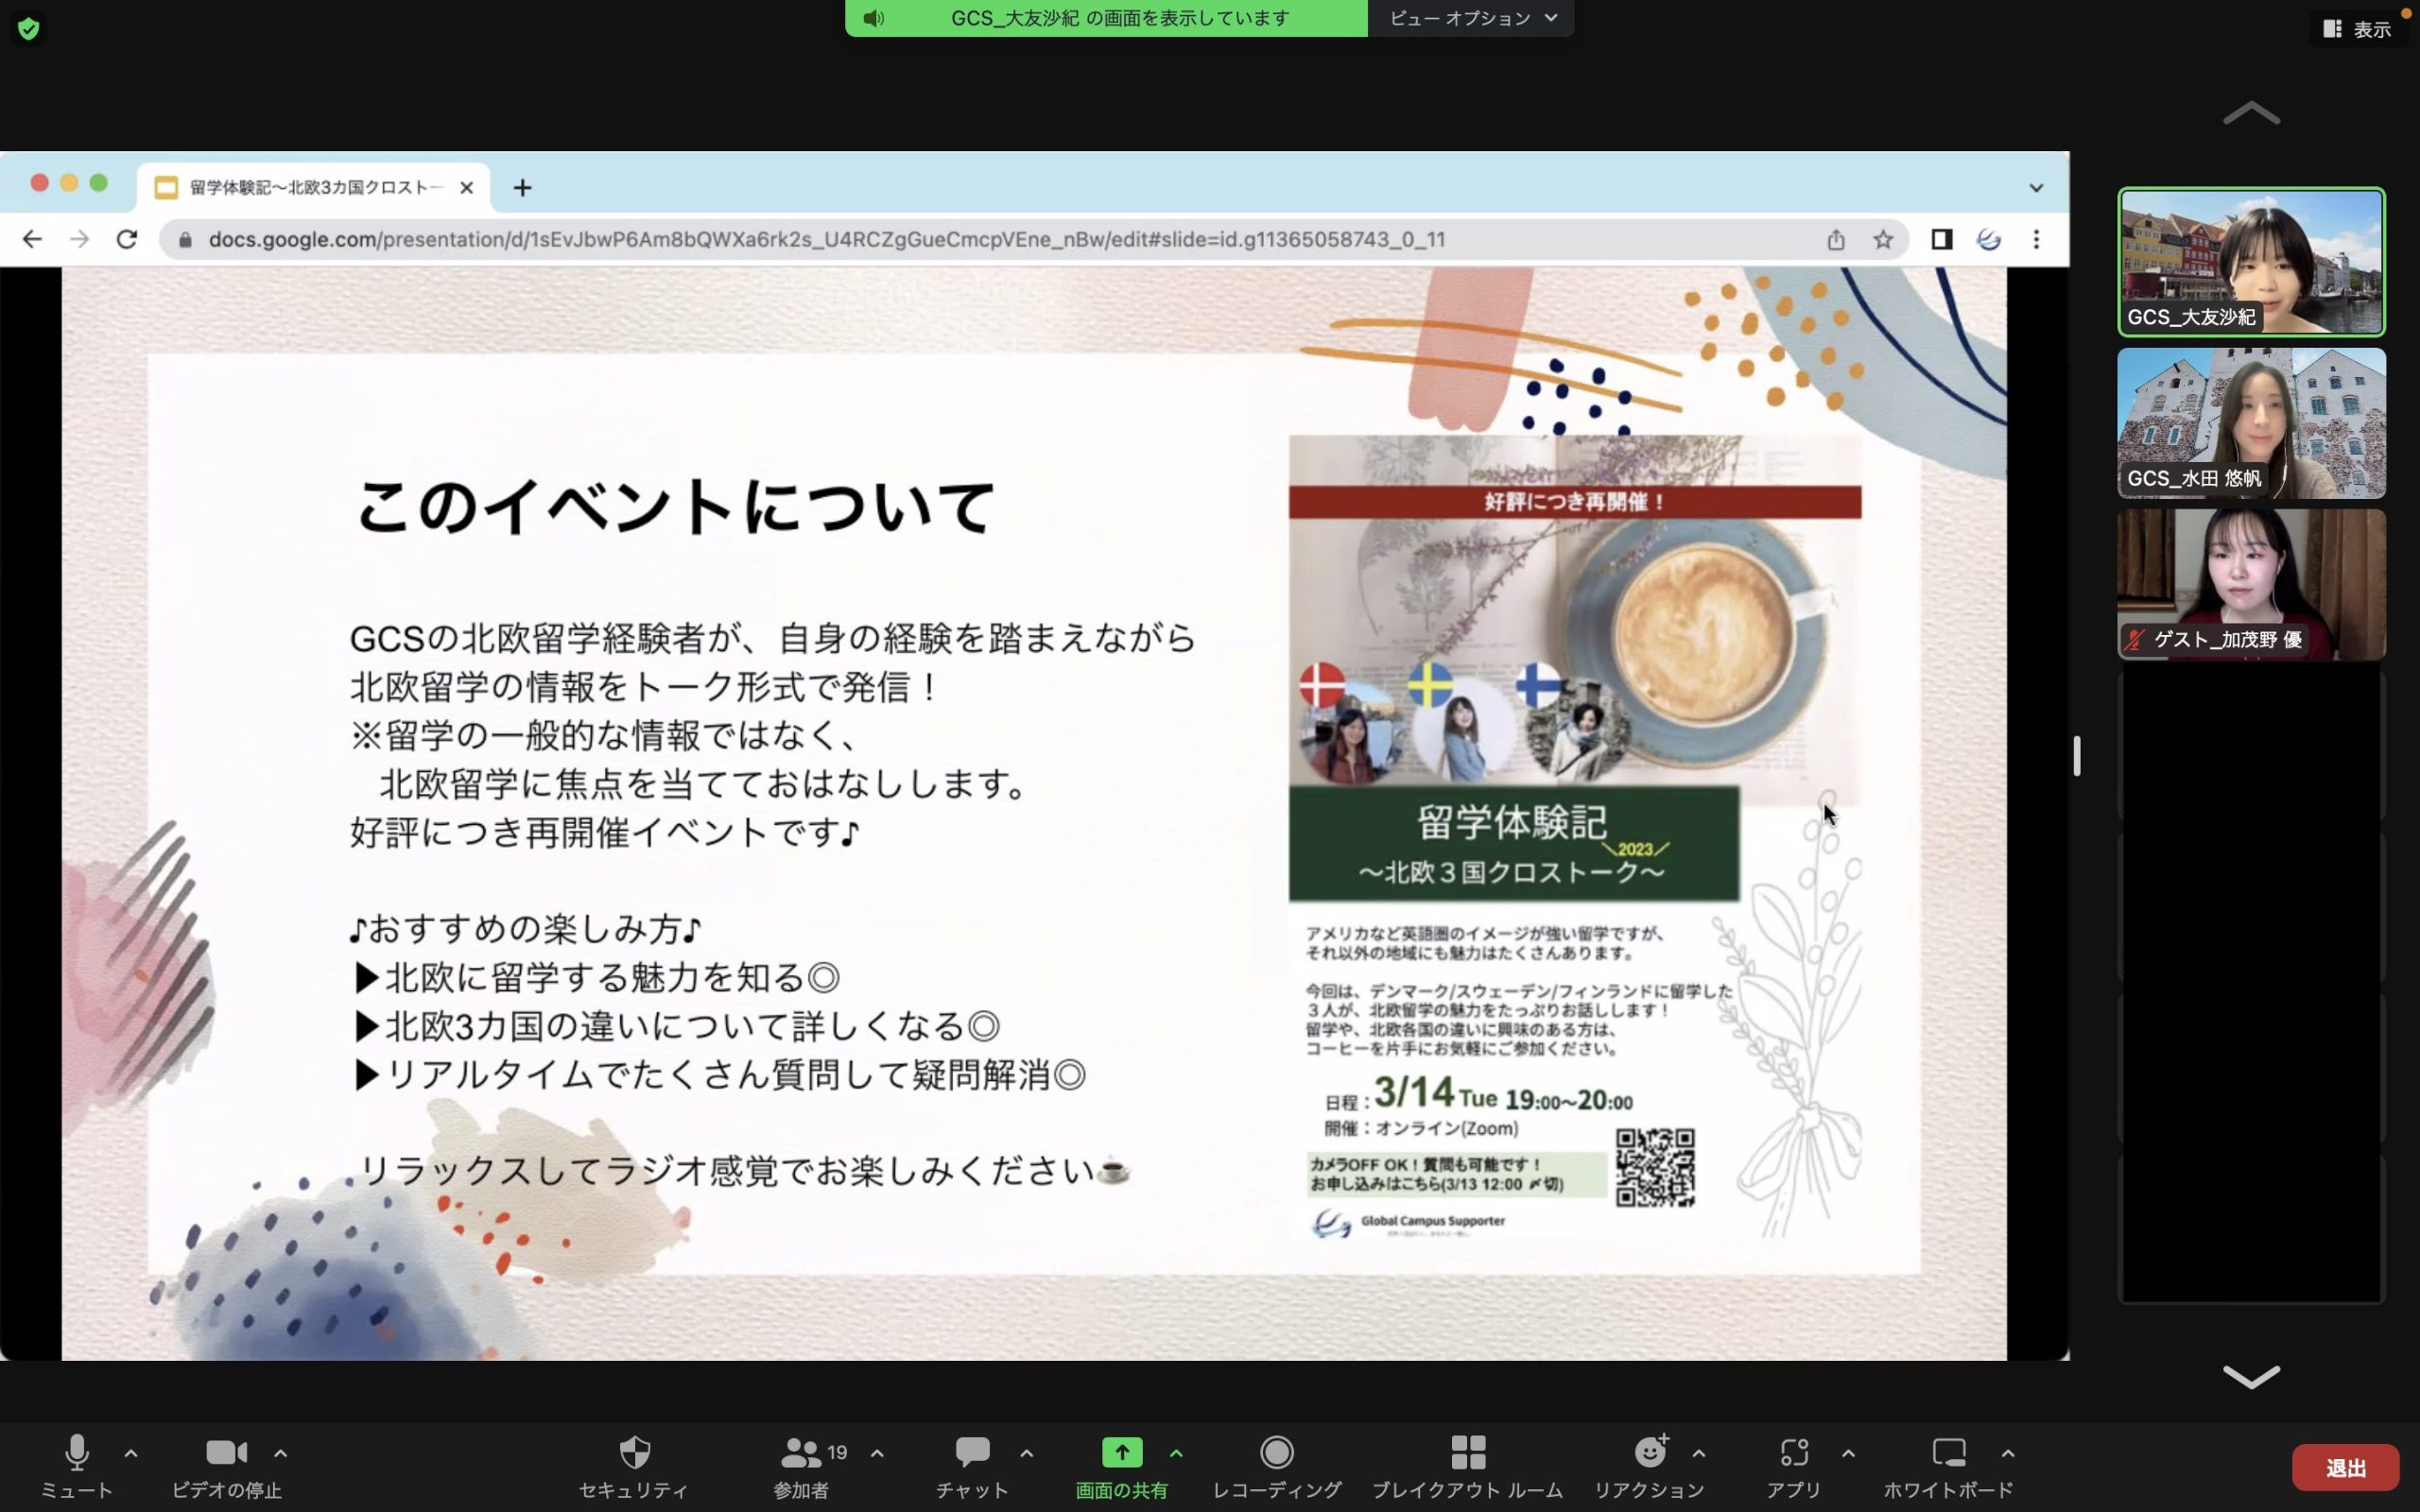Viewport: 2420px width, 1512px height.
Task: Click the green screen sharing indicator bar
Action: coord(1106,18)
